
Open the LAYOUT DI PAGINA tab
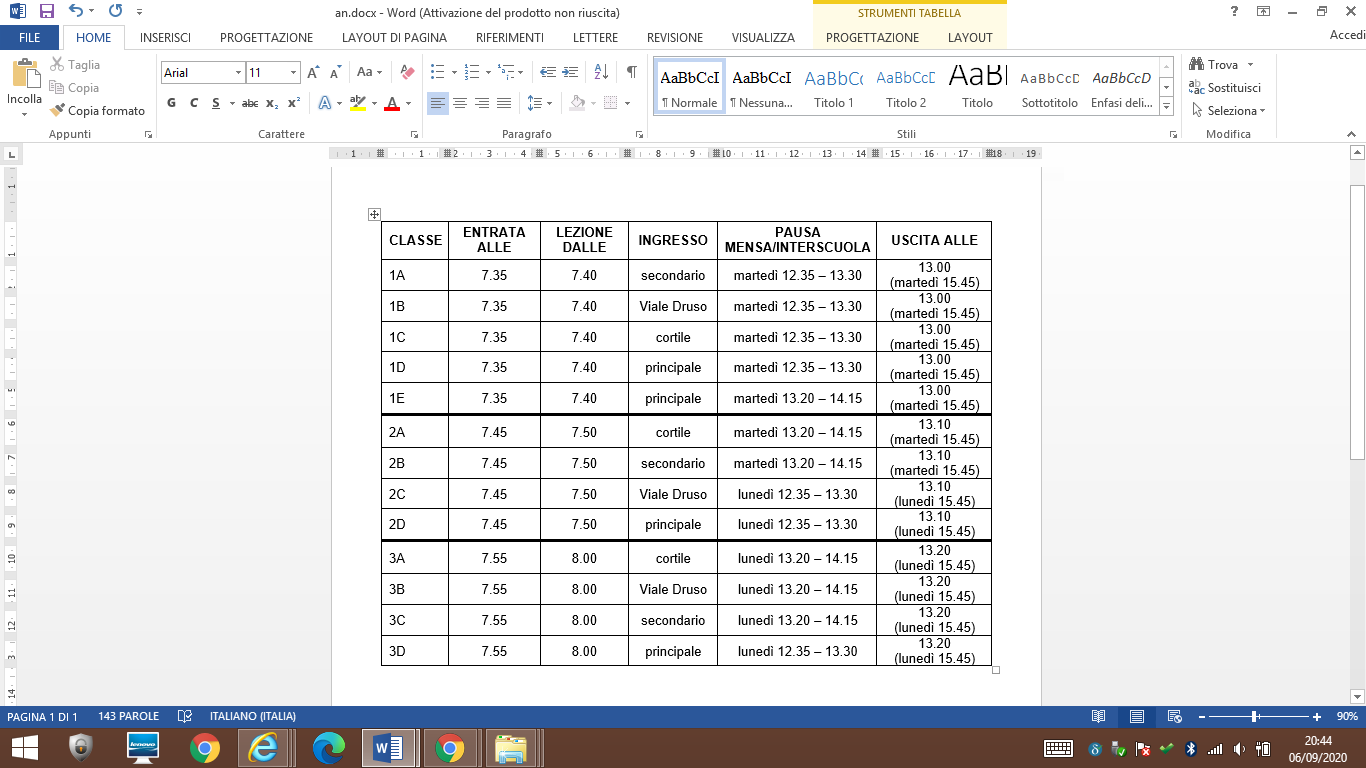(x=394, y=38)
